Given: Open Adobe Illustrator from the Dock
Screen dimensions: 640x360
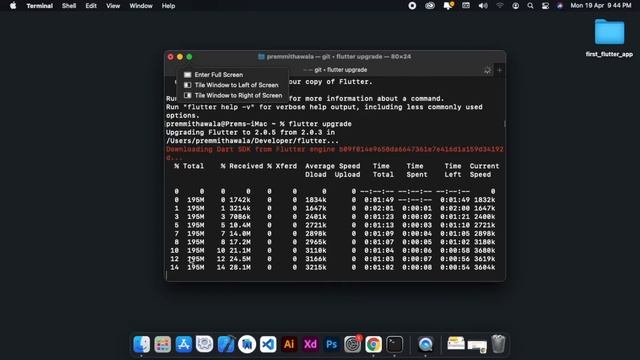Looking at the screenshot, I should 289,344.
